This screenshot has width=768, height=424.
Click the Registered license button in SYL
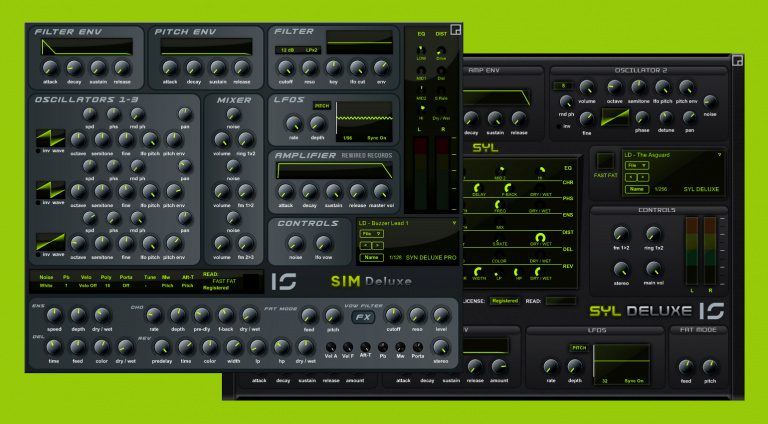pos(505,301)
